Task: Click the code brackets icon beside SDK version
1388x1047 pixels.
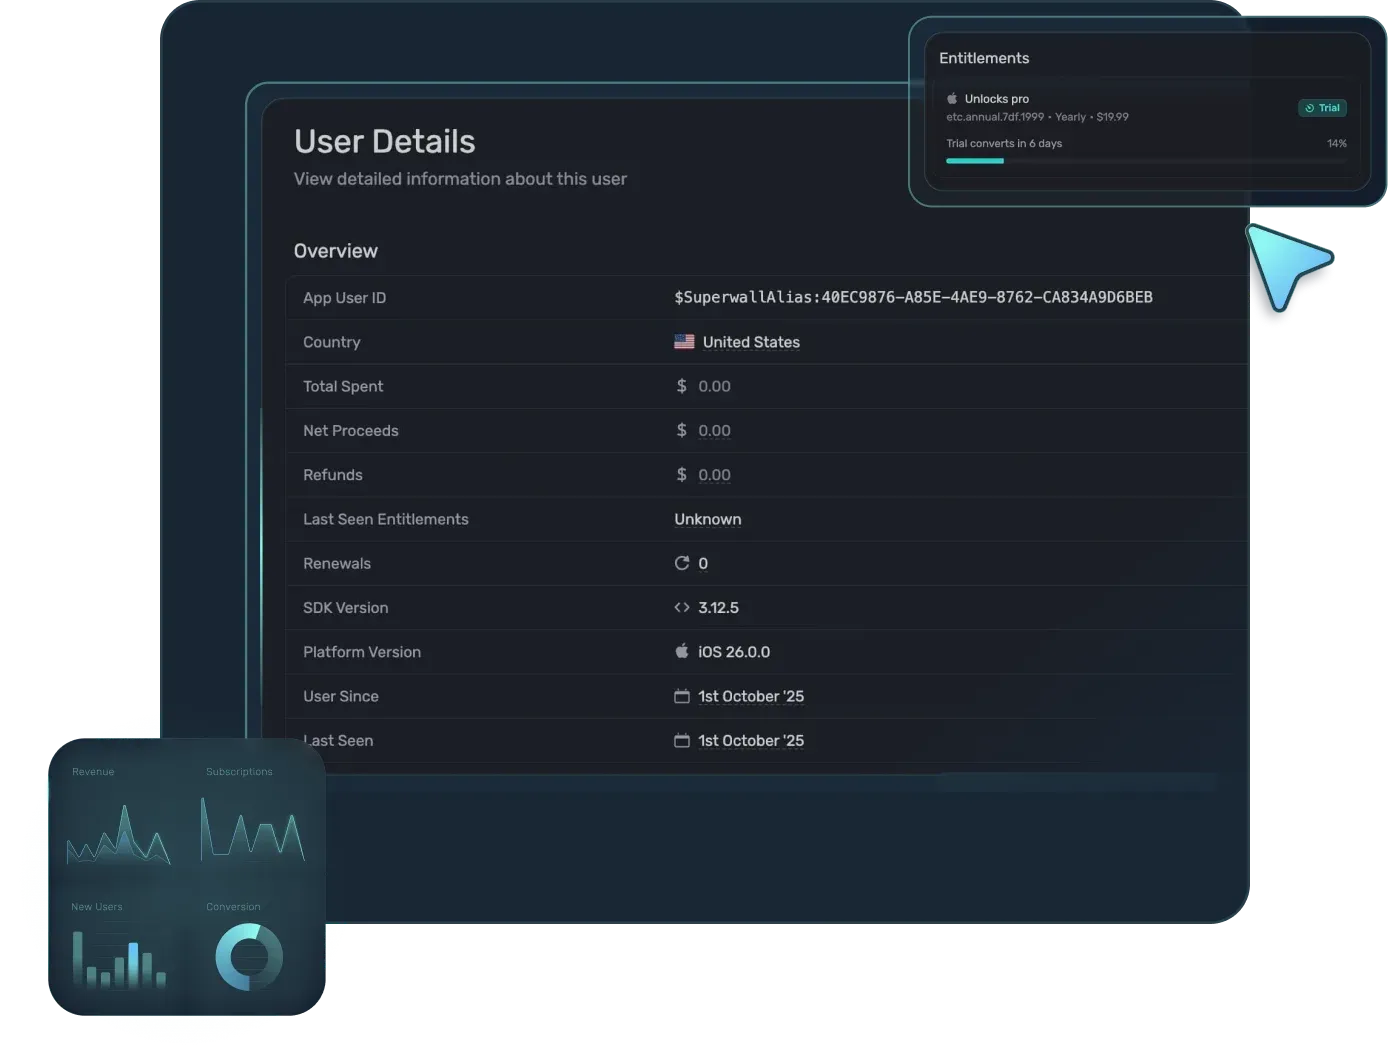Action: pyautogui.click(x=682, y=607)
